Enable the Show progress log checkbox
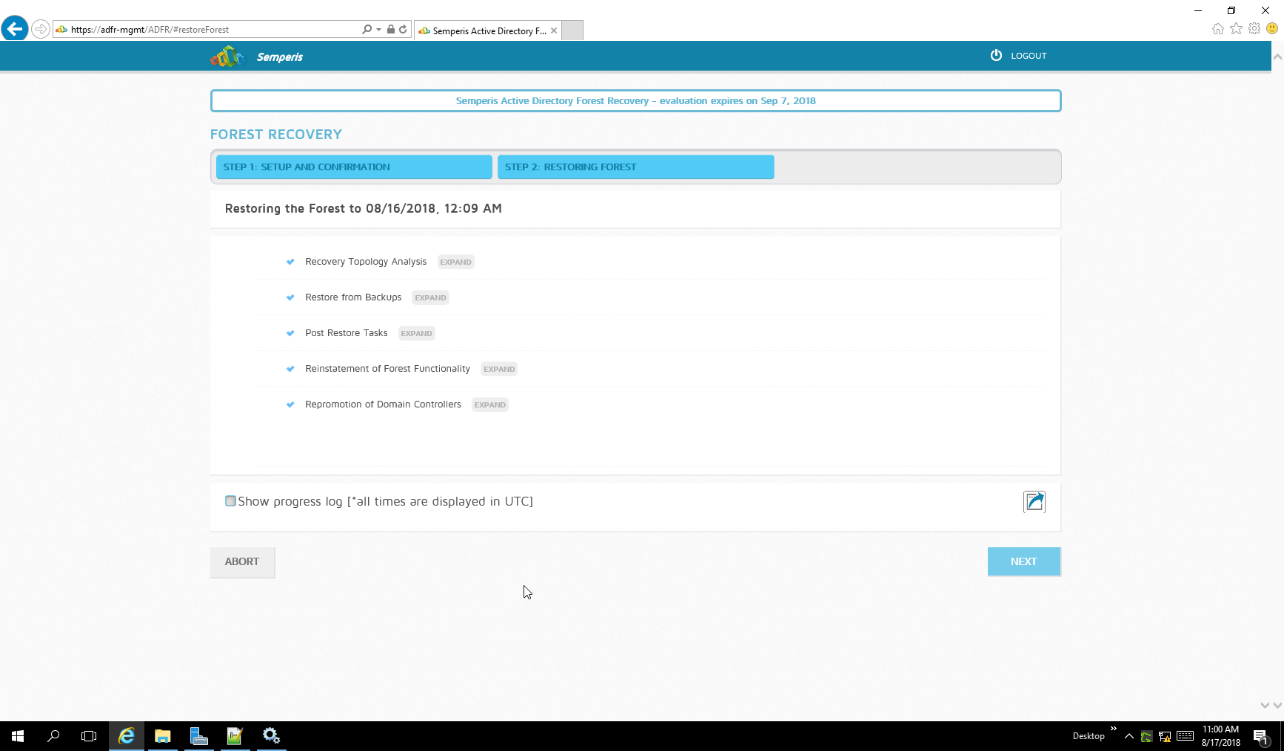Screen dimensions: 1284x751 point(231,501)
